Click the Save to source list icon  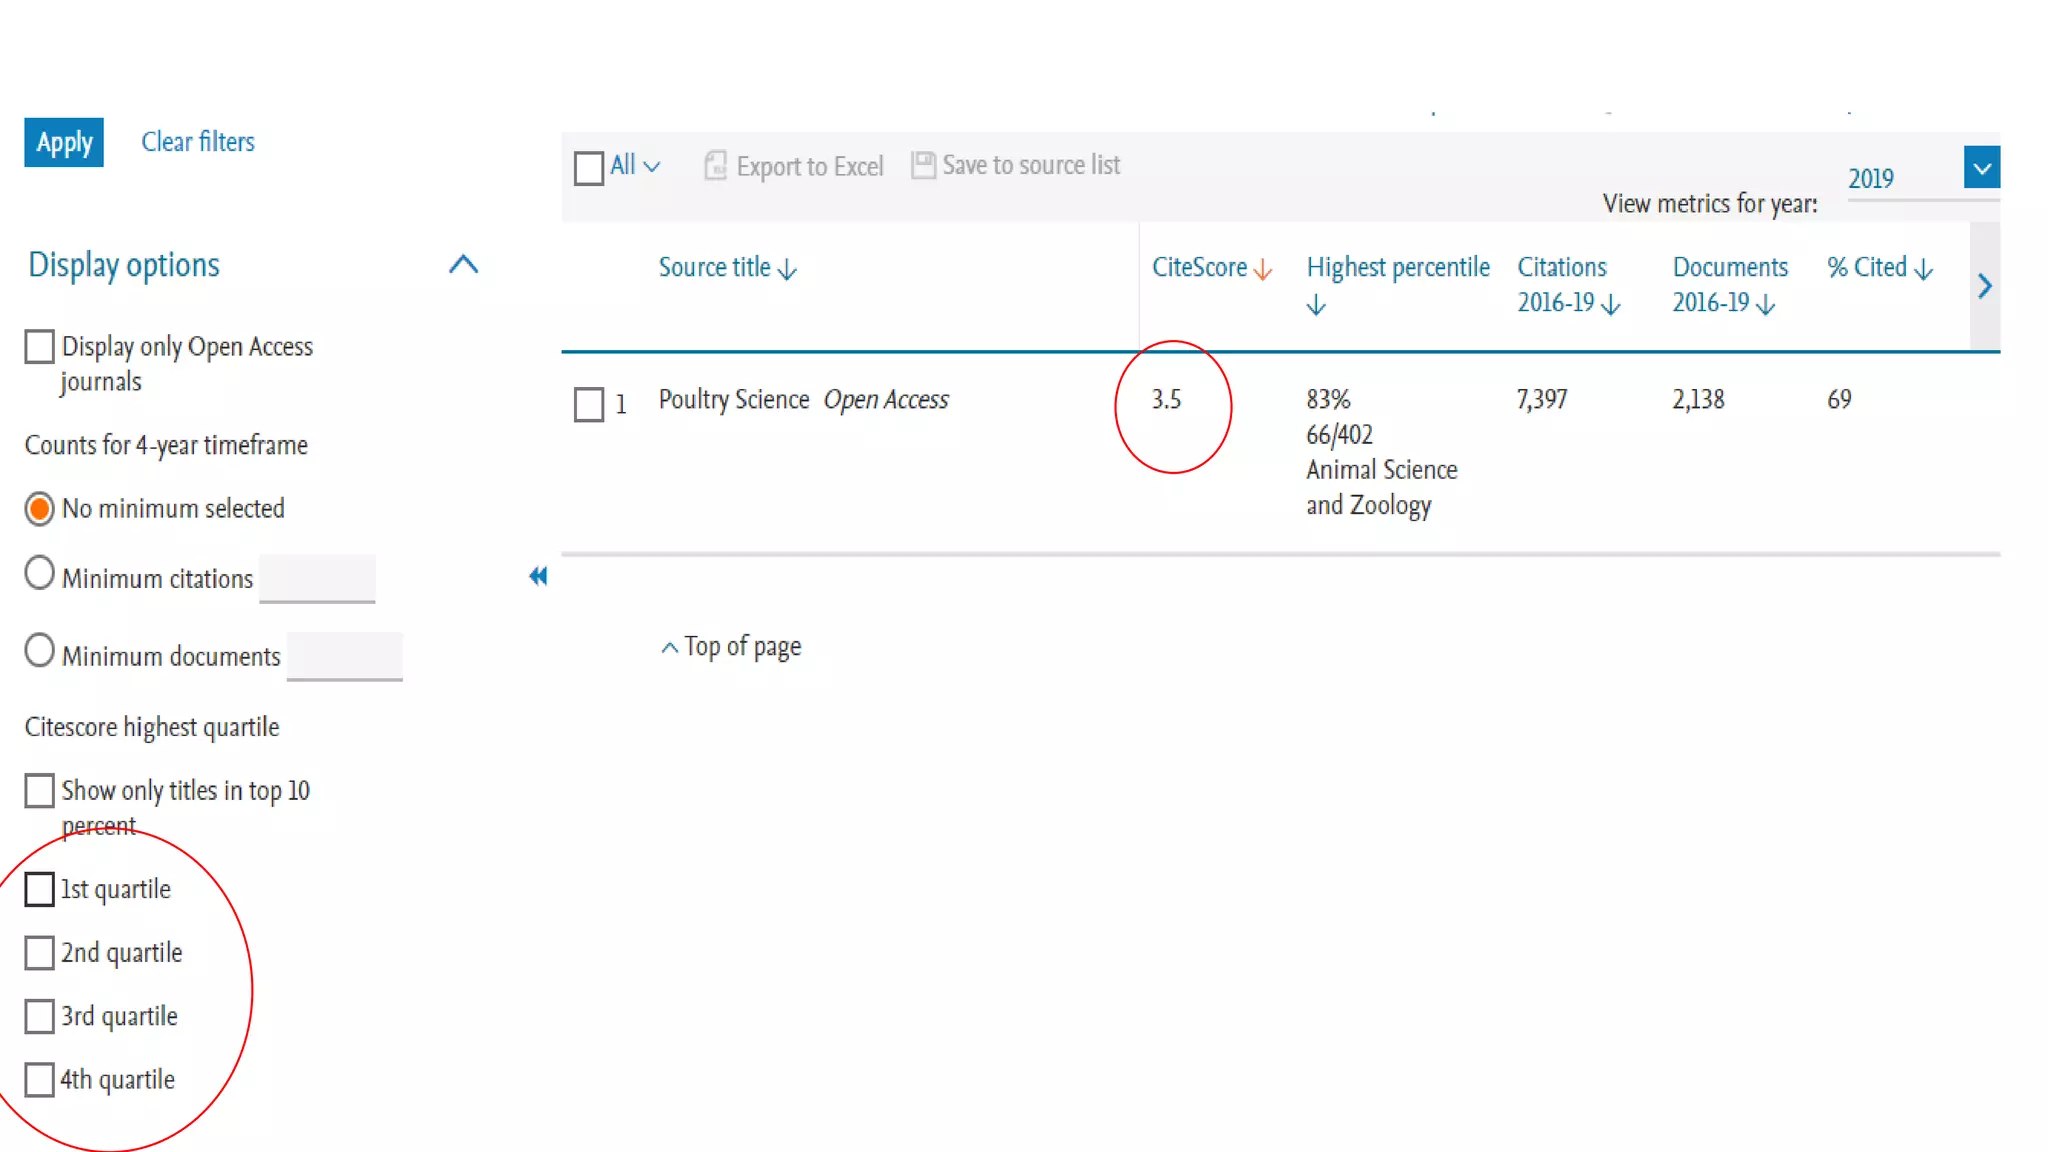point(923,165)
